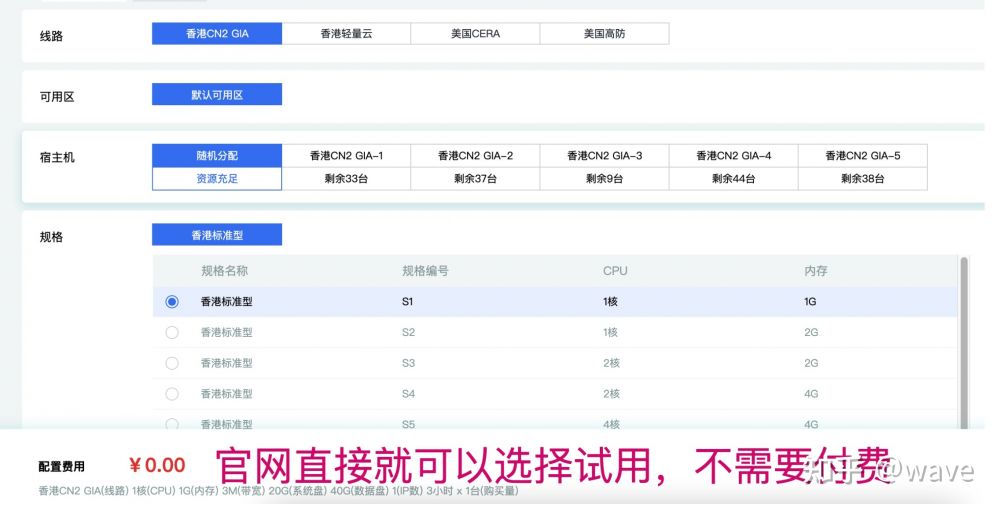Select the S5 4核 radio button

pyautogui.click(x=172, y=424)
